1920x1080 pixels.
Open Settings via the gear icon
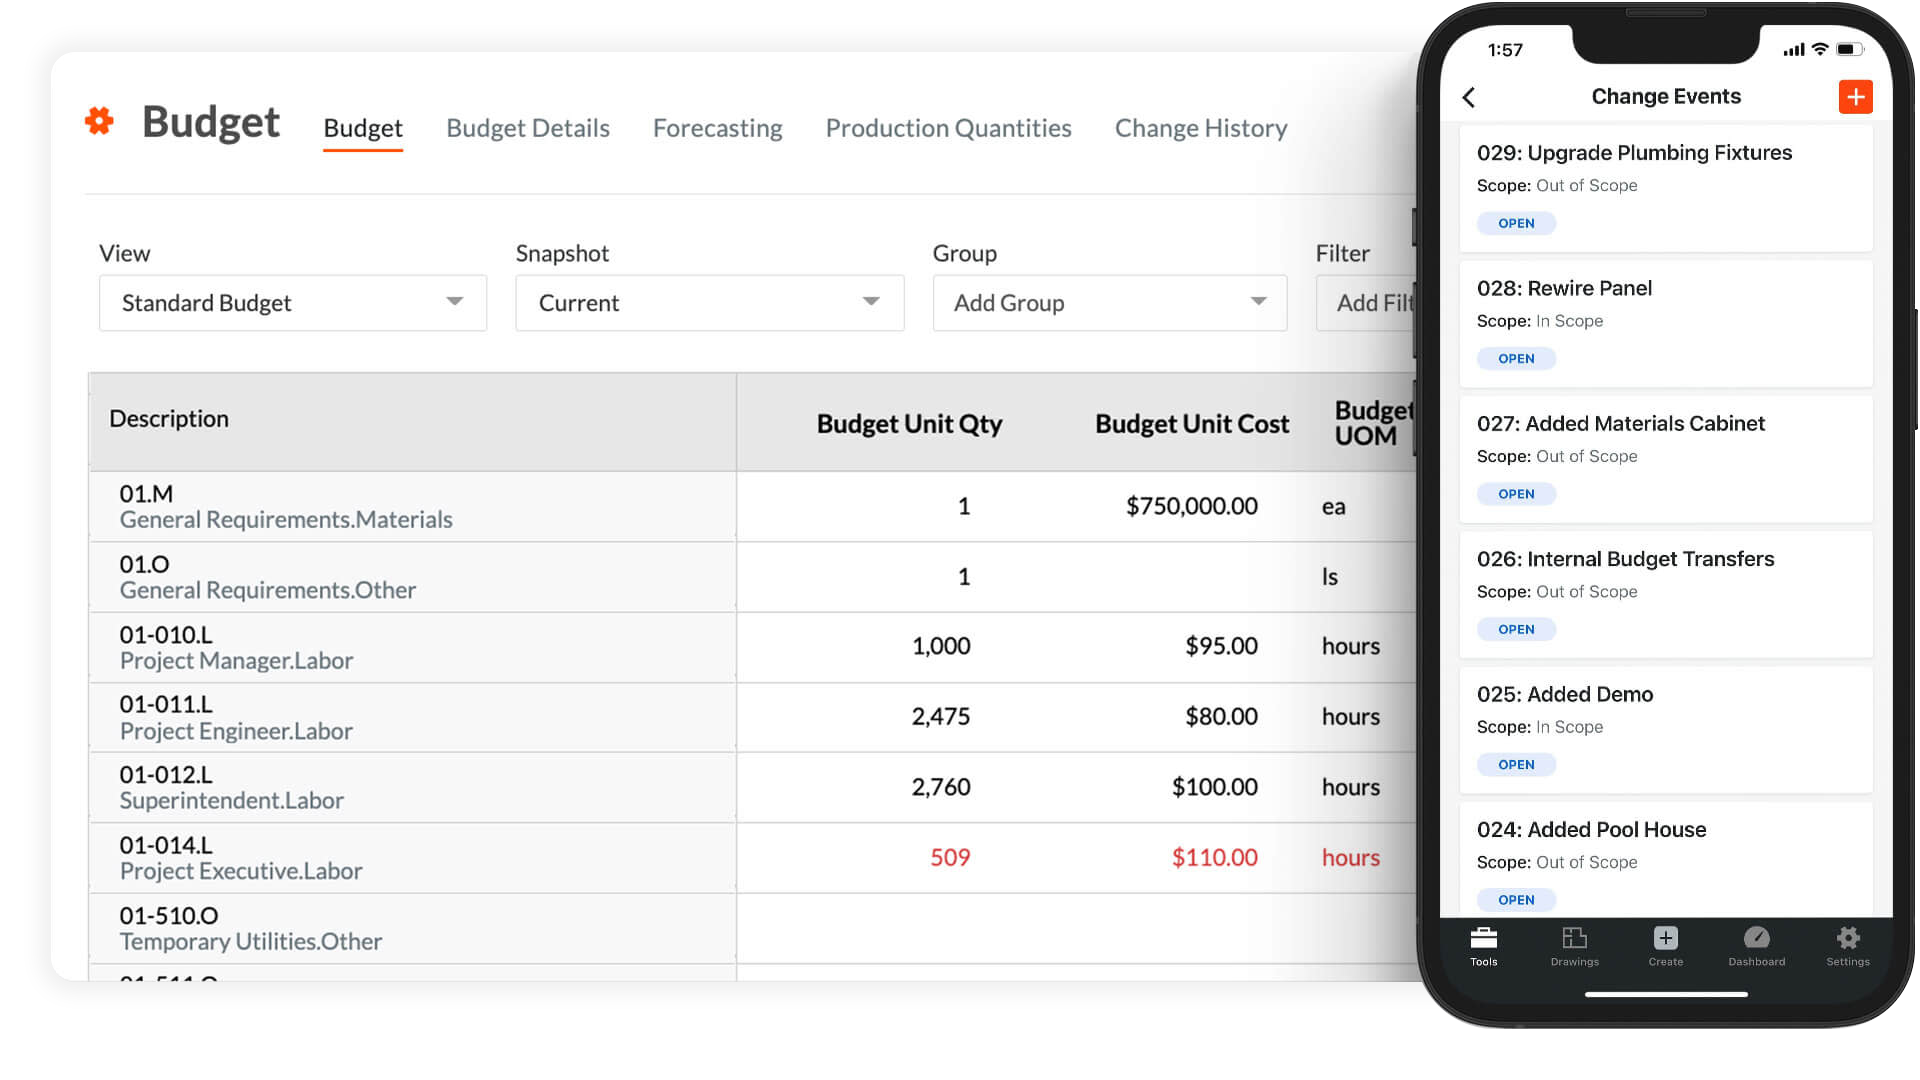[1847, 940]
